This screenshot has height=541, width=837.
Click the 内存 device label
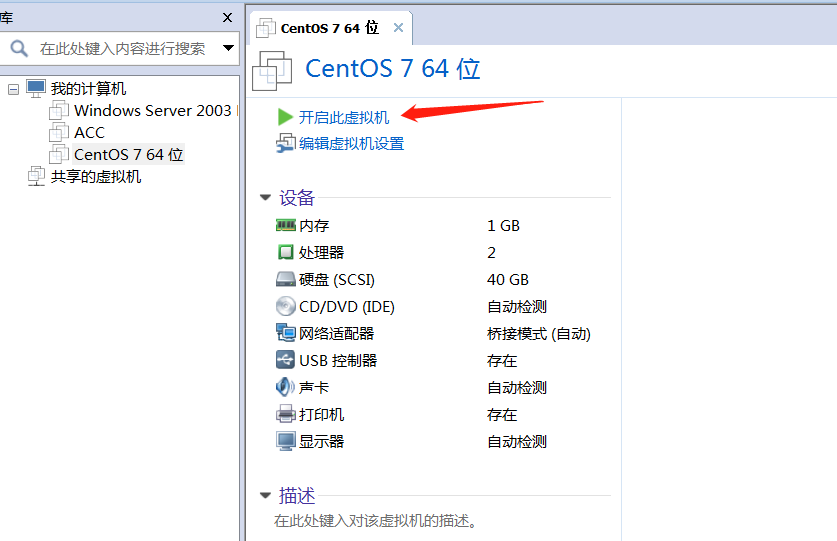(314, 225)
